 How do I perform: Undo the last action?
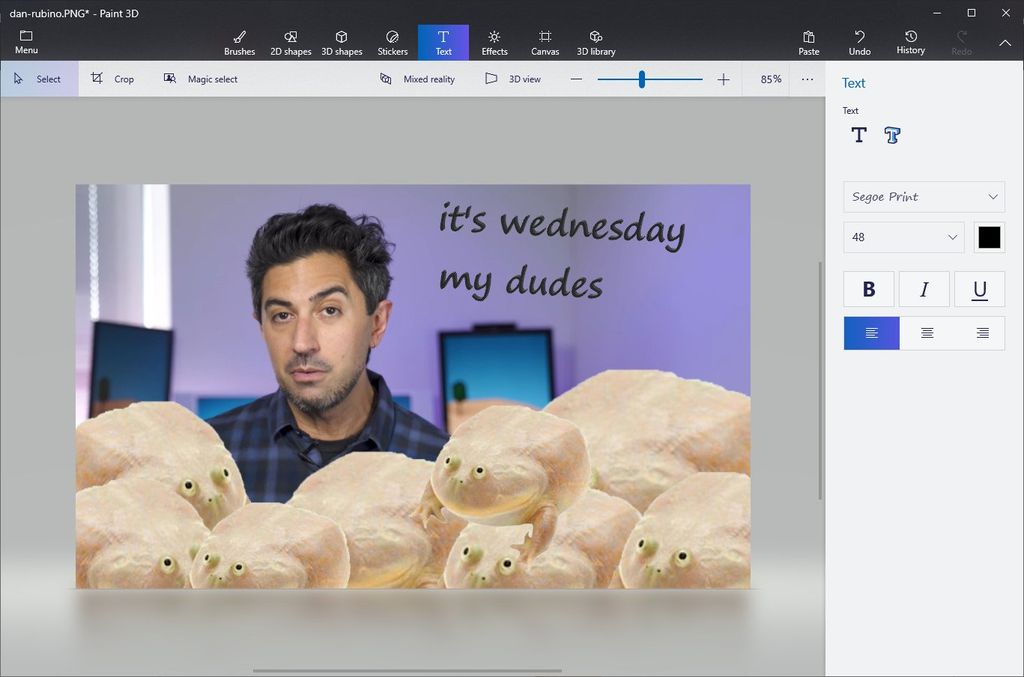tap(859, 41)
